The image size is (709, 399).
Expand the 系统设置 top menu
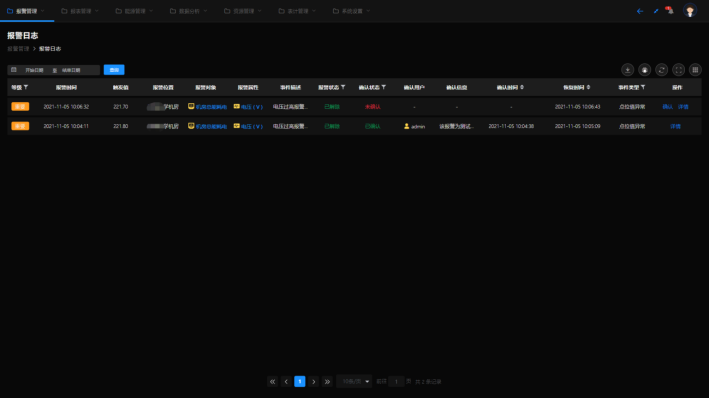coord(351,11)
